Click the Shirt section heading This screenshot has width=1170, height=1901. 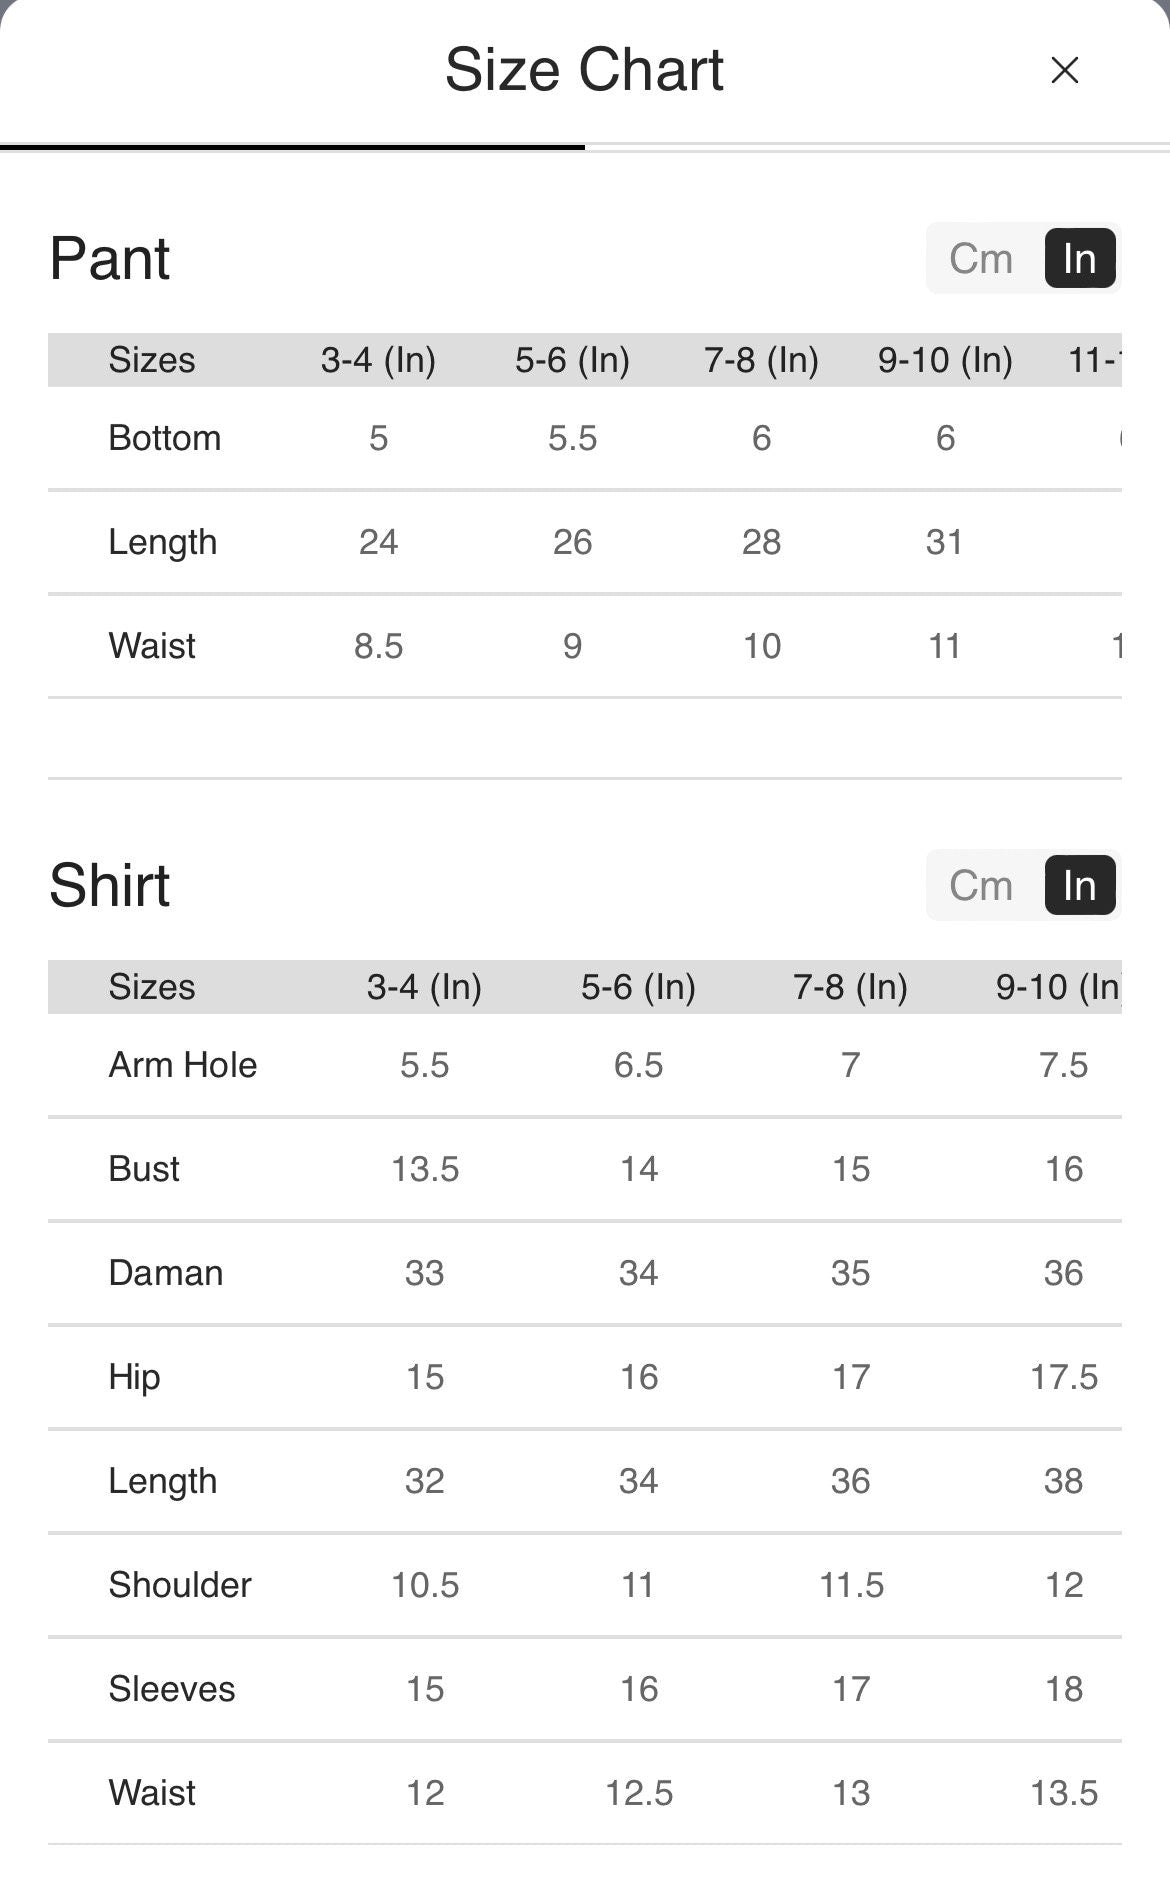tap(110, 886)
